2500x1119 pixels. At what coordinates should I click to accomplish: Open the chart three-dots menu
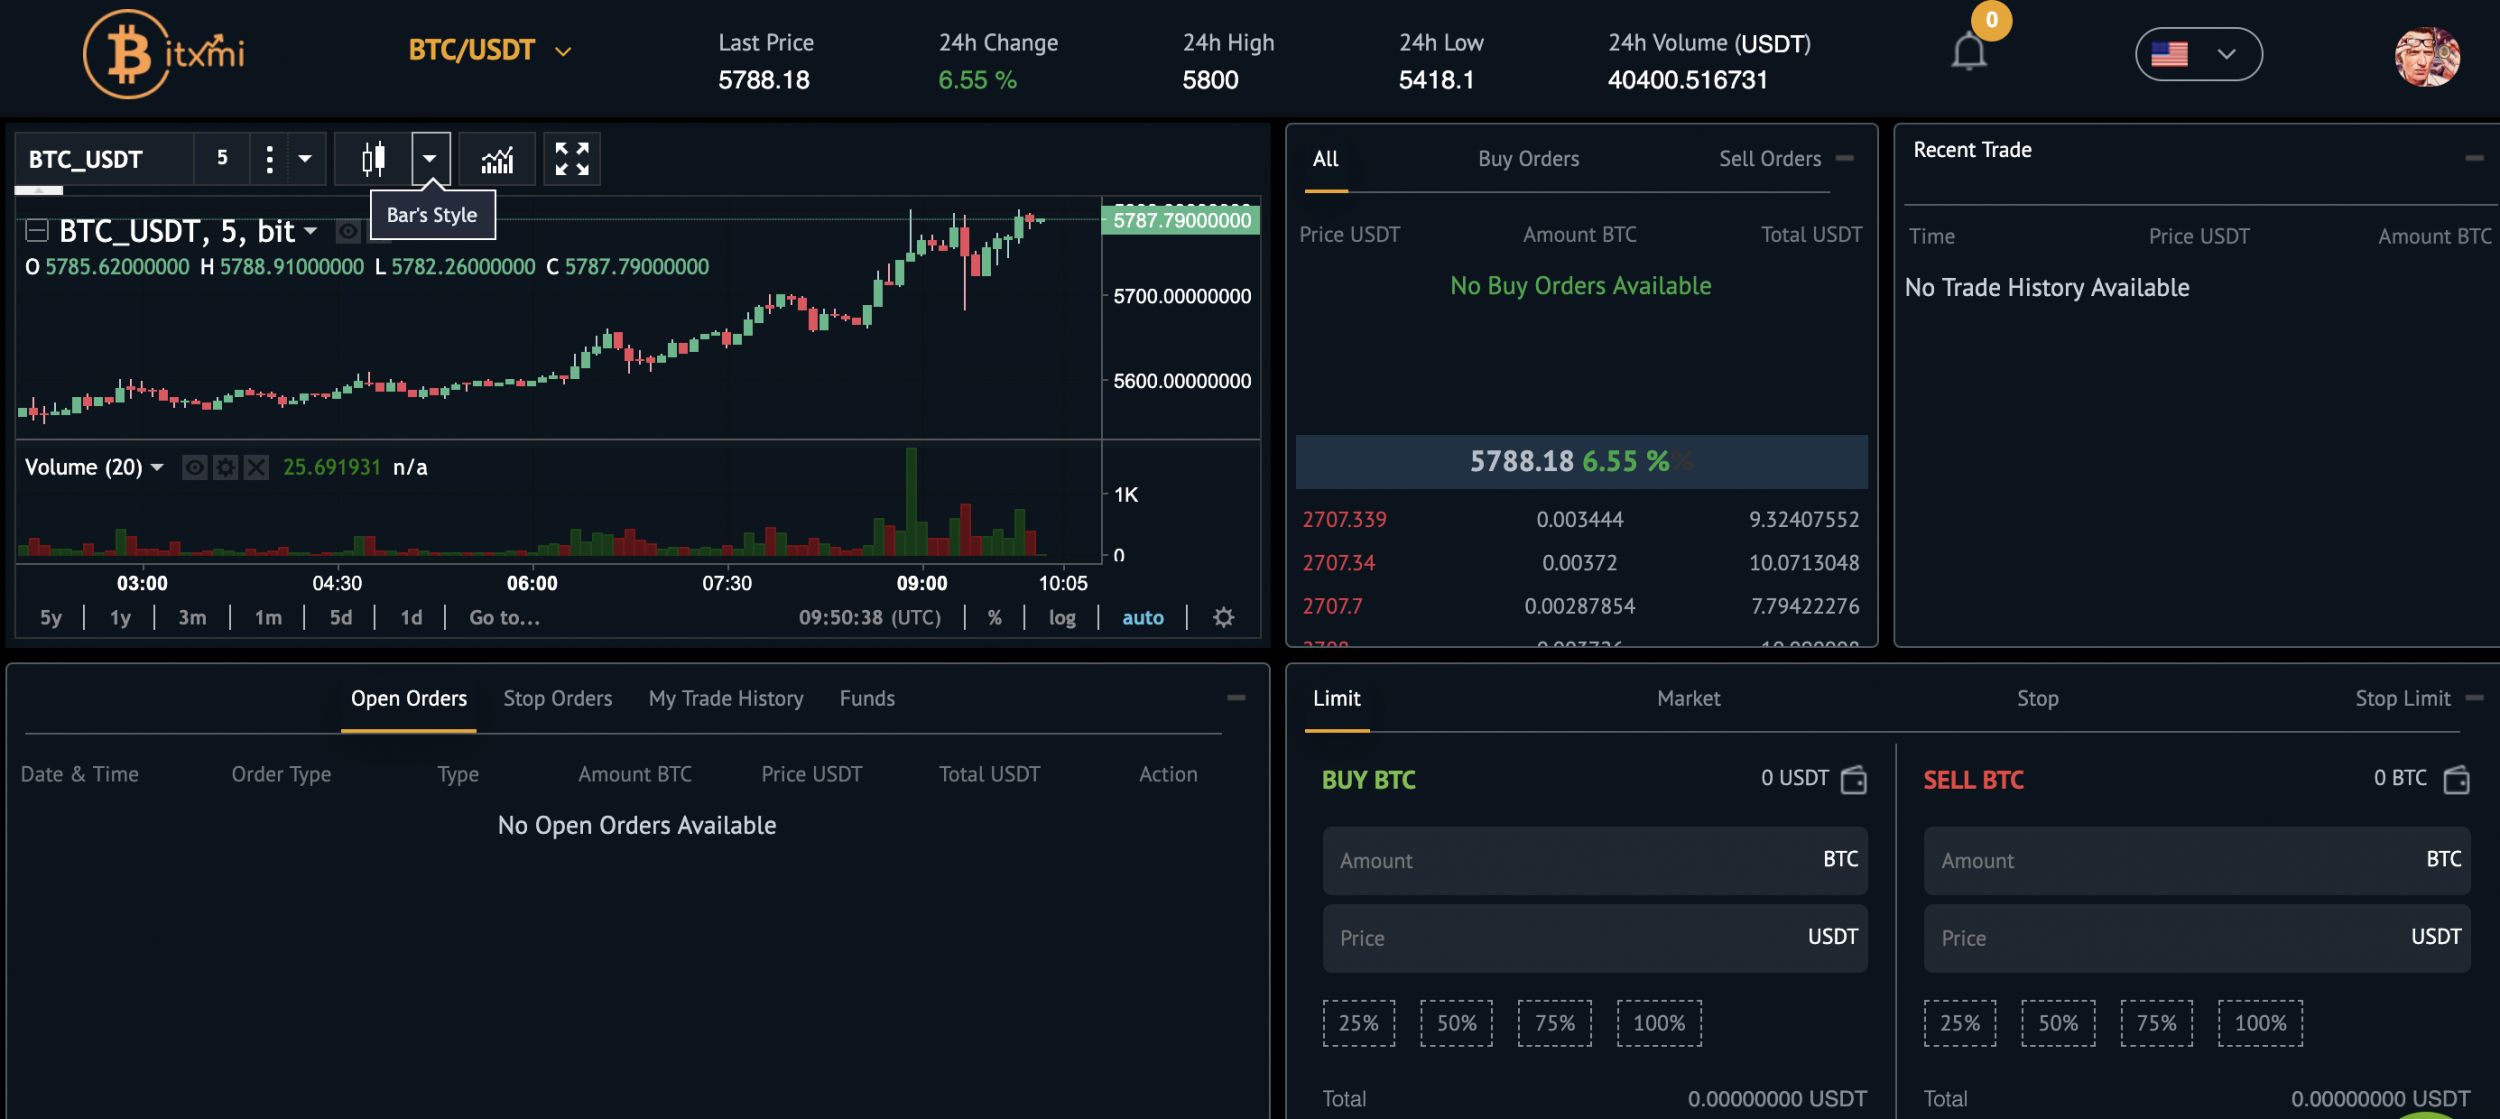(x=269, y=159)
